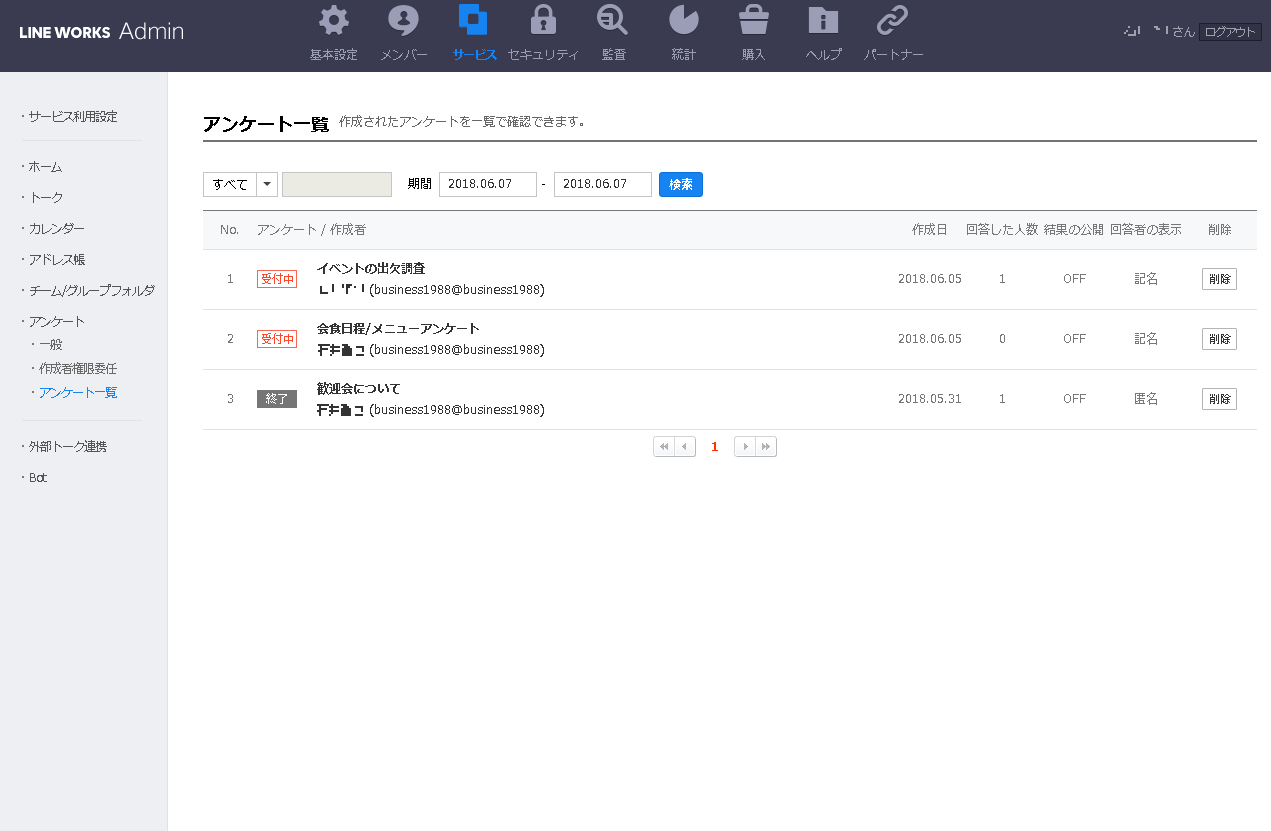The image size is (1271, 831).
Task: Click the メンバー person icon
Action: (403, 21)
